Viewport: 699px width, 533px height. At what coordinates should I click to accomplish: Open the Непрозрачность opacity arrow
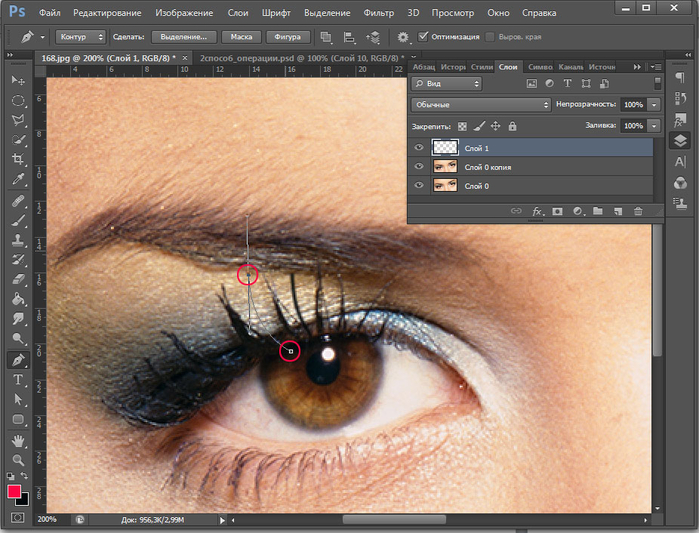654,104
